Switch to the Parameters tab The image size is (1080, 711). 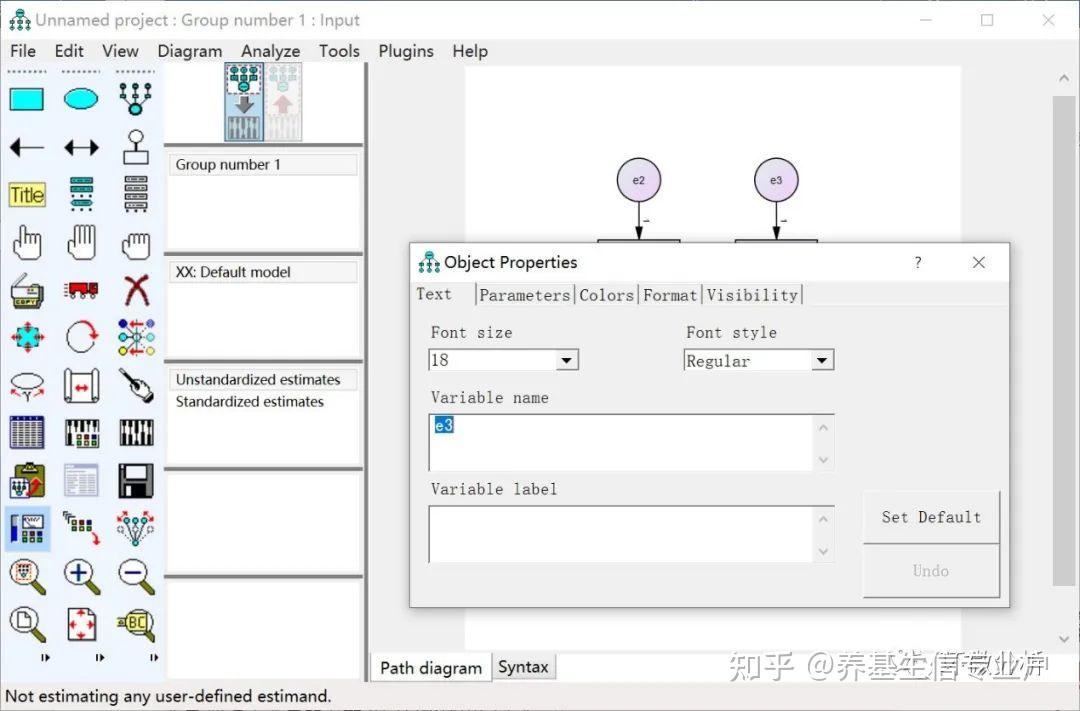click(524, 294)
